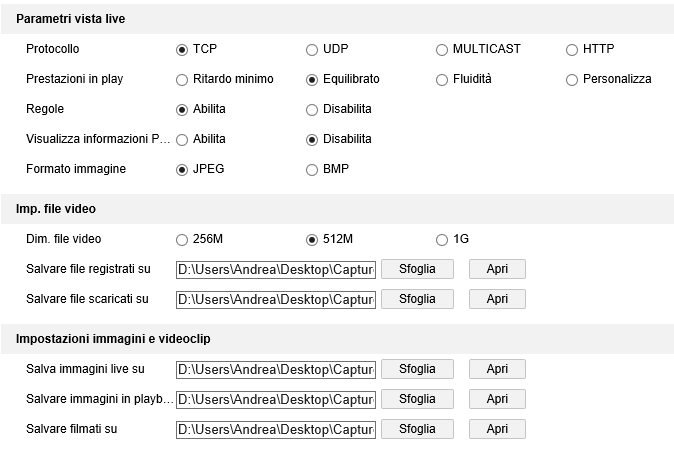This screenshot has width=674, height=457.
Task: Focus the Salva immagini live su path field
Action: click(275, 369)
